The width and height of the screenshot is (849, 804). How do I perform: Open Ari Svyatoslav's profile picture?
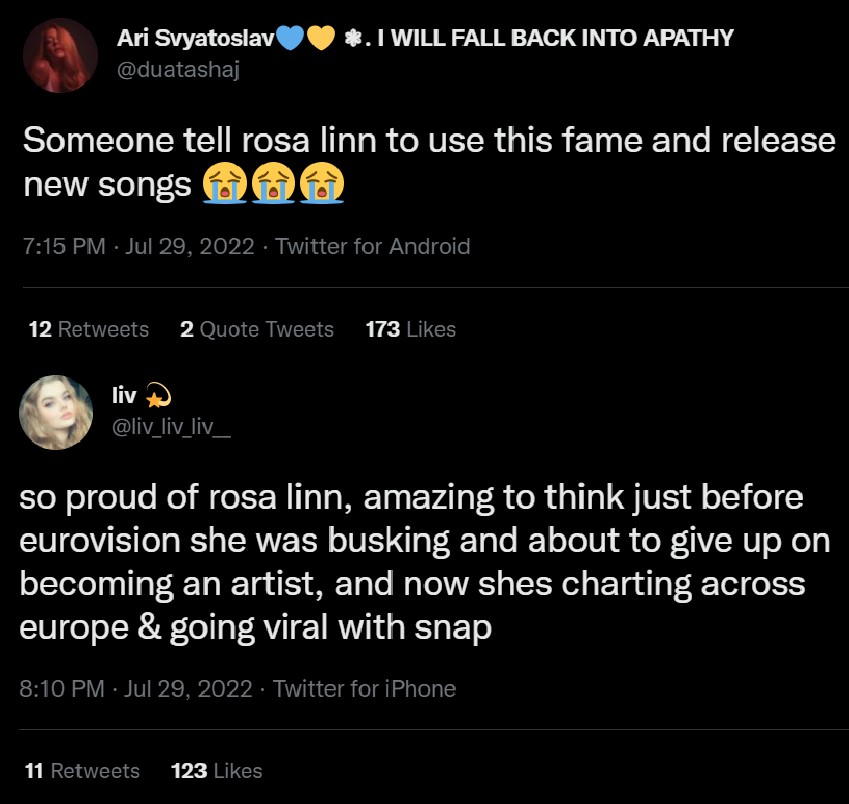pyautogui.click(x=60, y=56)
